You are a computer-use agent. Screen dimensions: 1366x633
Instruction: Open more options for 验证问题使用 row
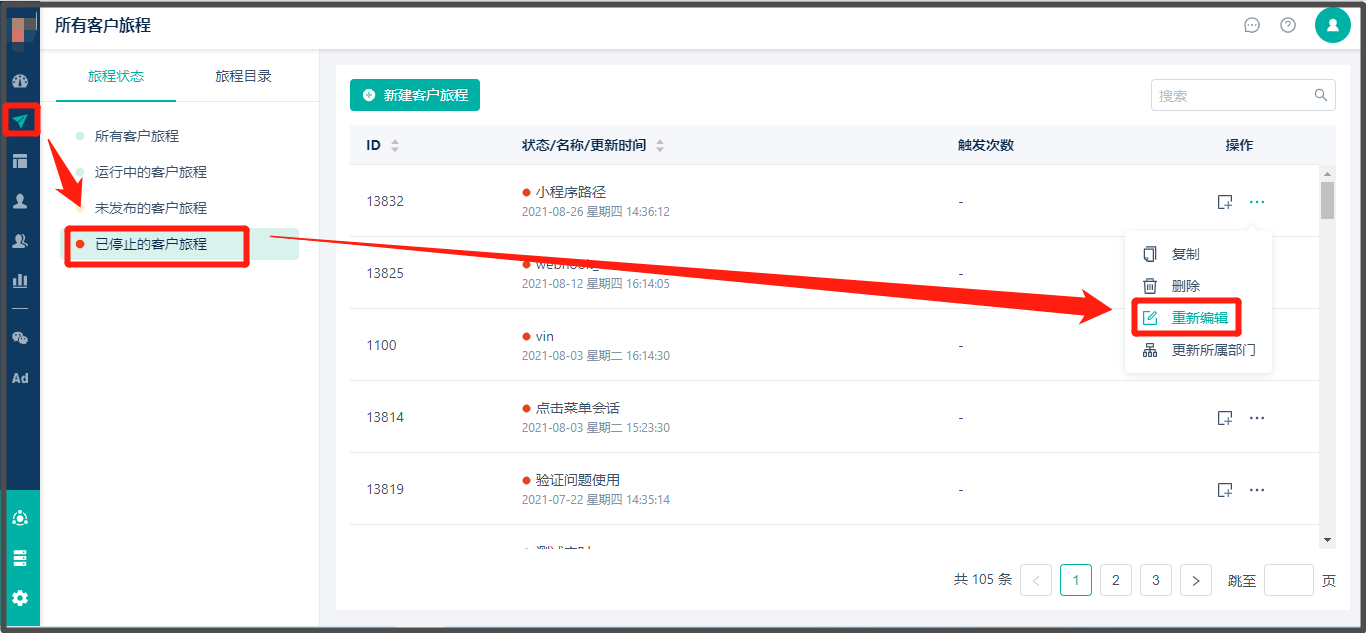(1257, 490)
